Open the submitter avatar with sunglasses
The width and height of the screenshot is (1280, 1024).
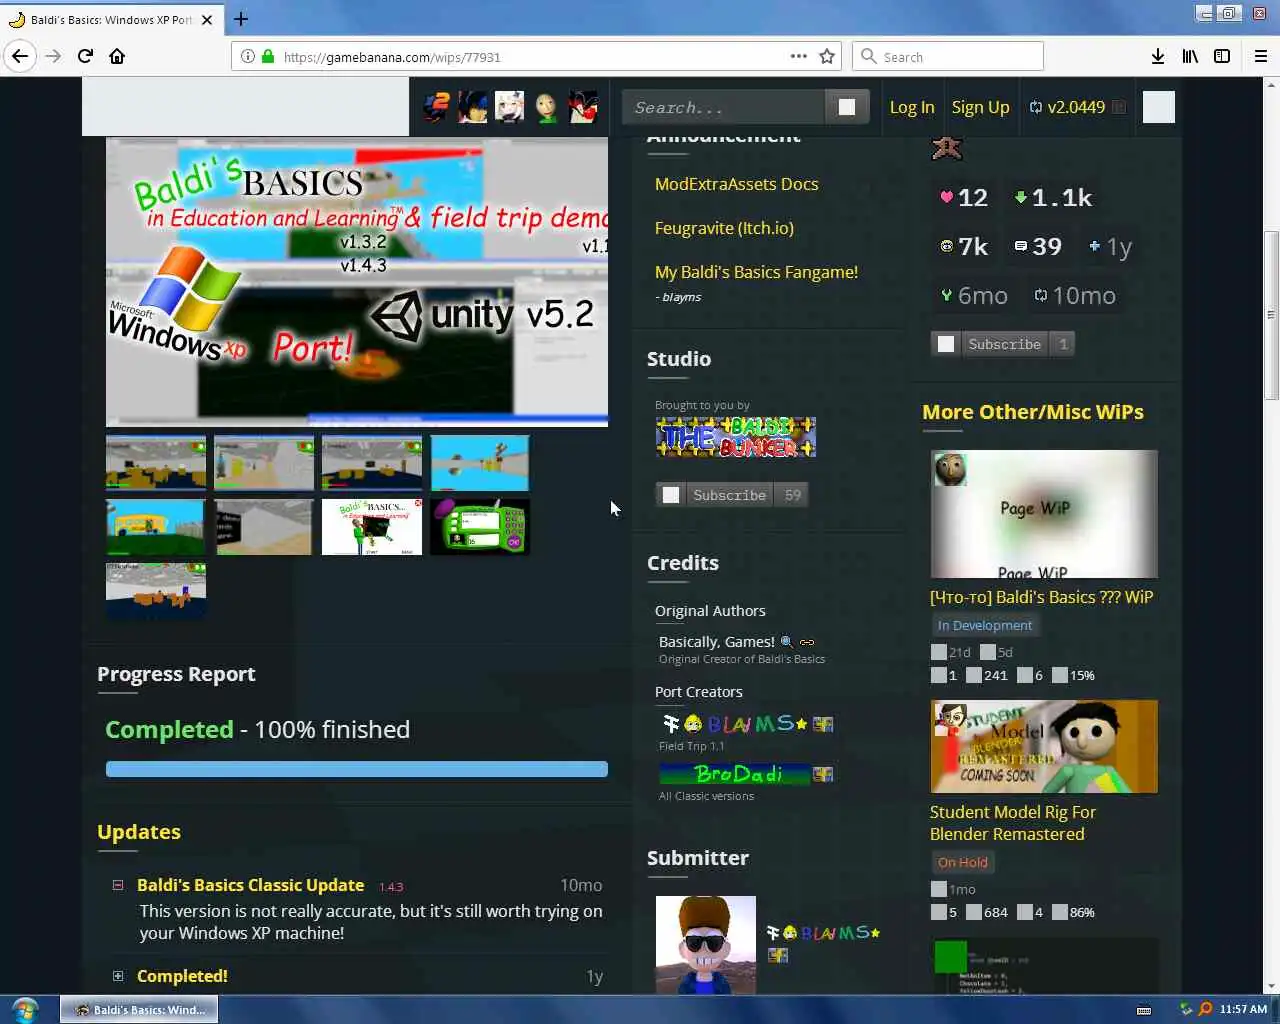click(706, 945)
